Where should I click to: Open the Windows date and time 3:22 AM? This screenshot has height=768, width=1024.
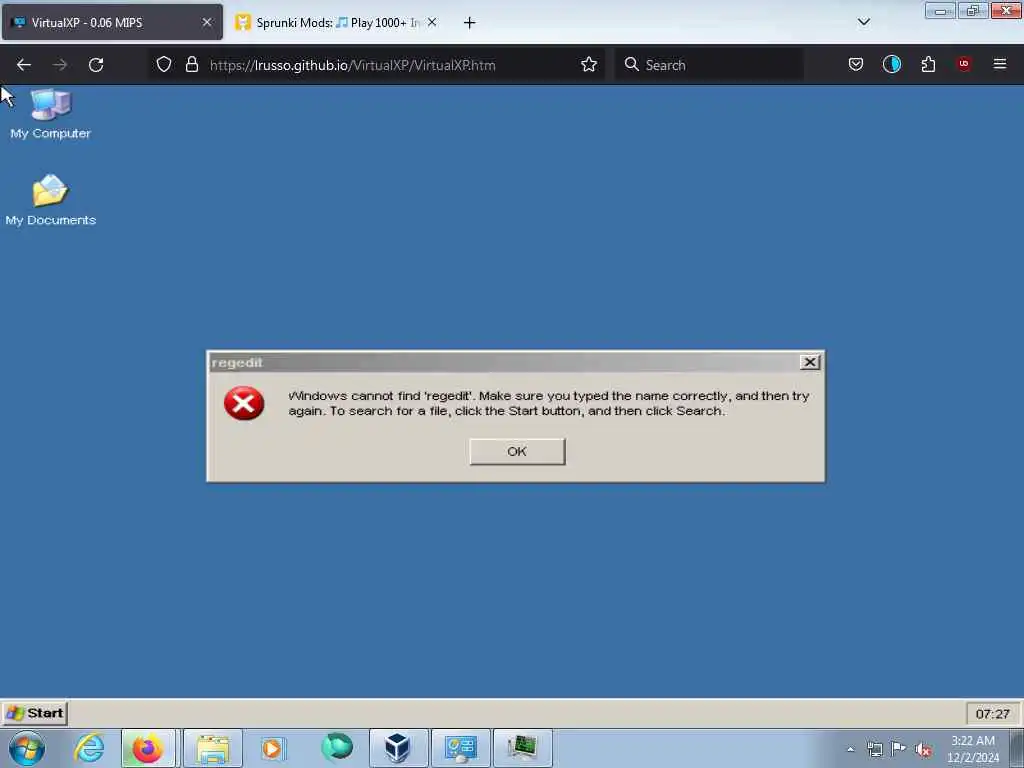tap(973, 749)
